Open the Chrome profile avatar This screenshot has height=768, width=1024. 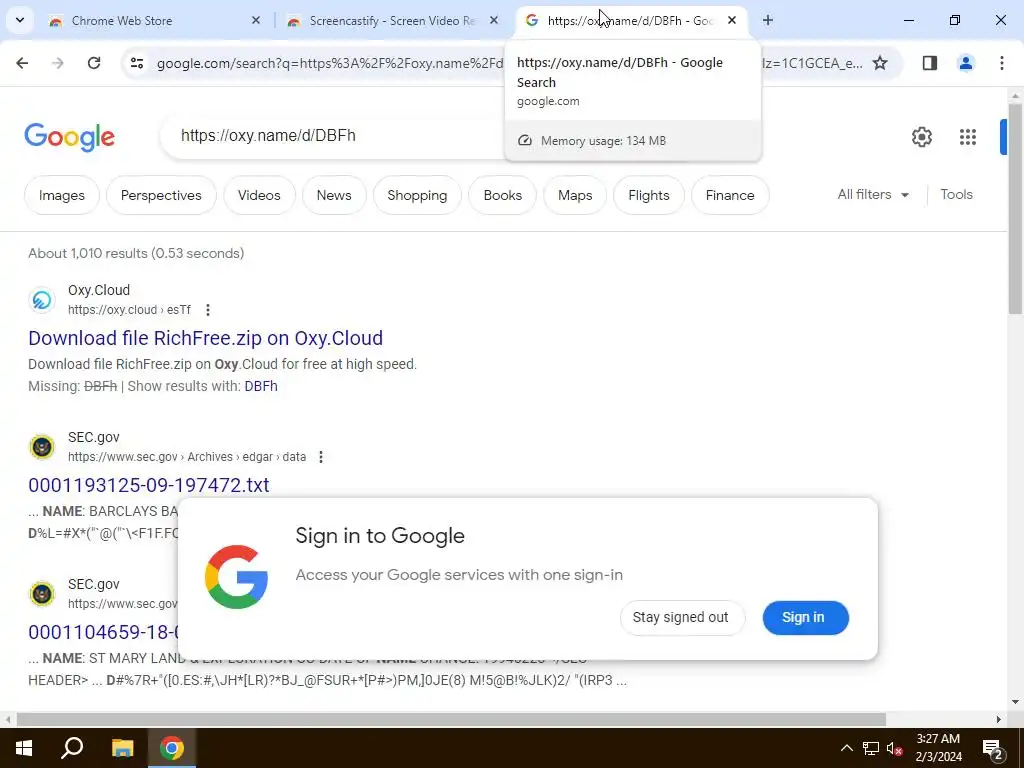coord(966,63)
